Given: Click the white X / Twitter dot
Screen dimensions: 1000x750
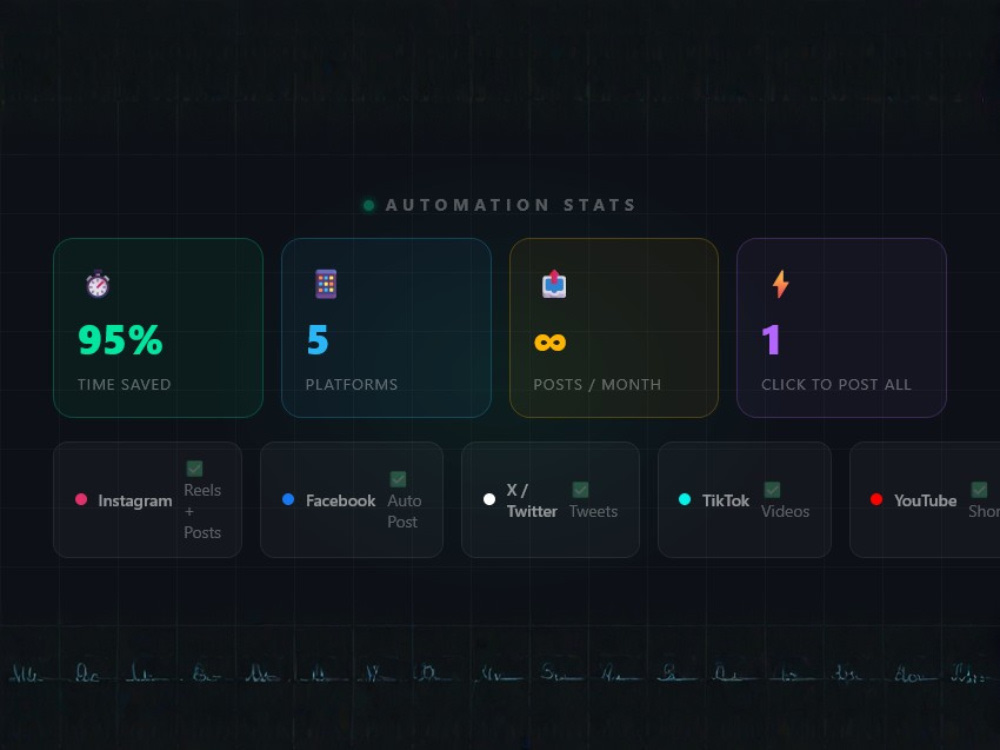Looking at the screenshot, I should pyautogui.click(x=489, y=499).
